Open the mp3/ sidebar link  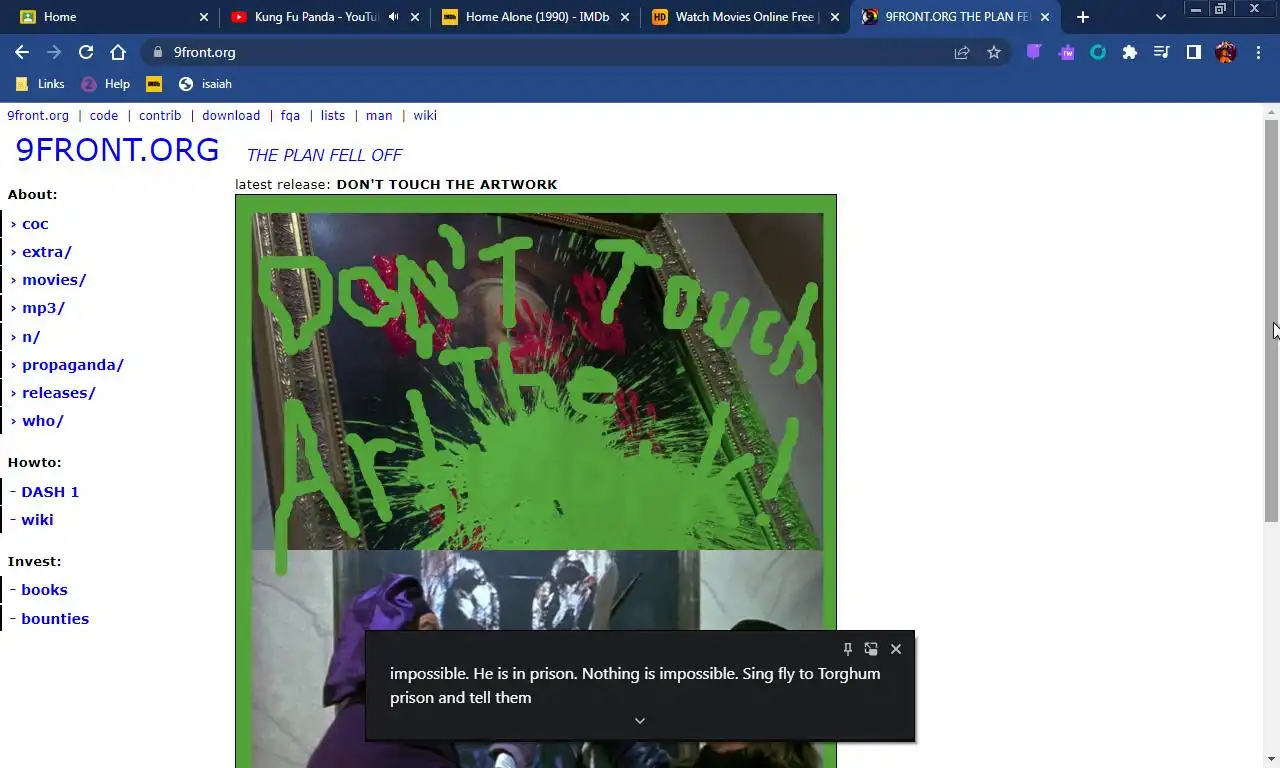pos(43,308)
